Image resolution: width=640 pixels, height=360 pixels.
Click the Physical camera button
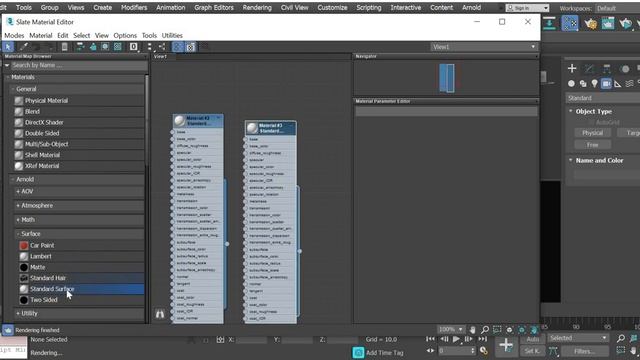[x=592, y=133]
